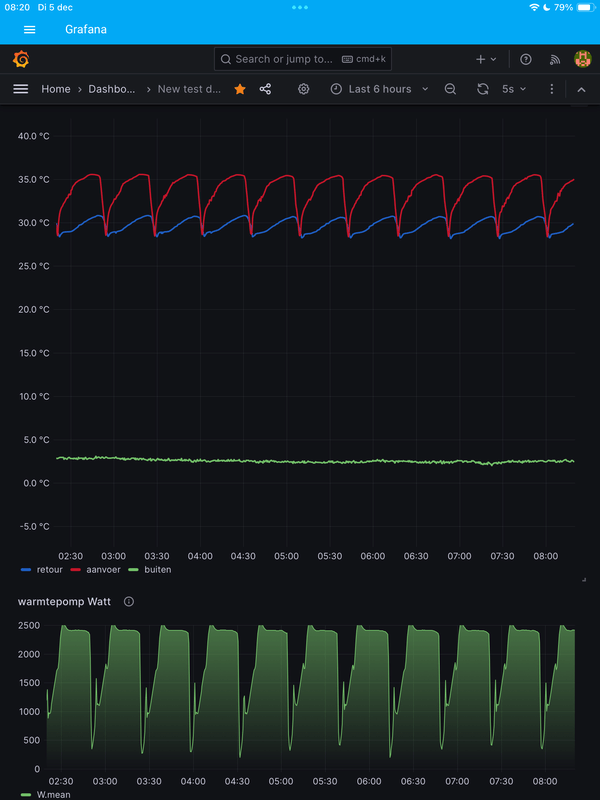The width and height of the screenshot is (600, 800).
Task: Toggle the retour series in legend
Action: click(49, 569)
